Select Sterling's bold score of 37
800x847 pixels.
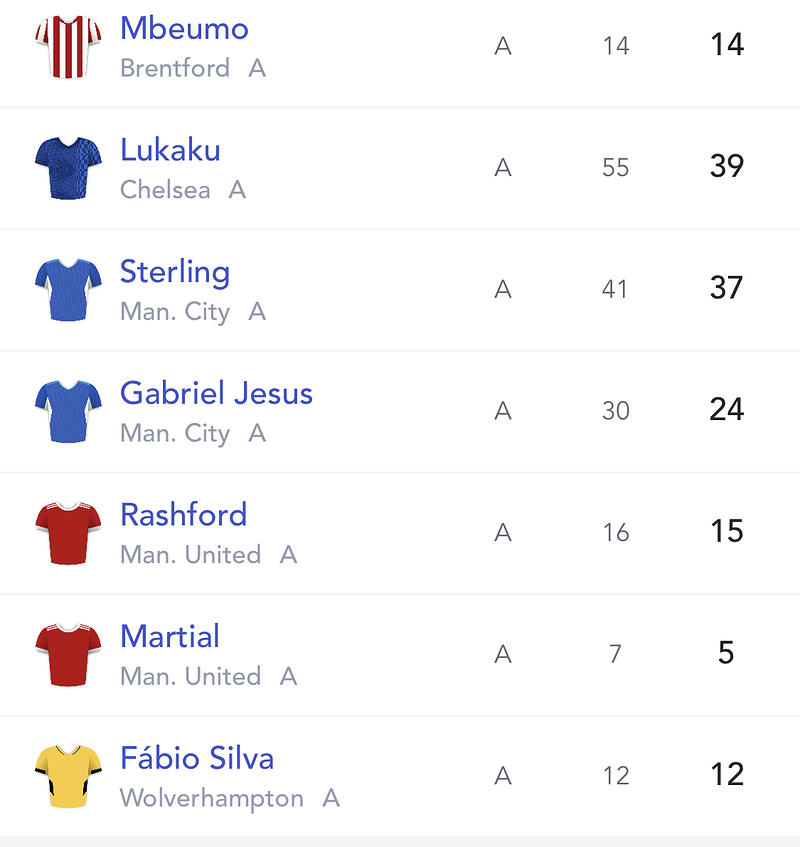727,288
